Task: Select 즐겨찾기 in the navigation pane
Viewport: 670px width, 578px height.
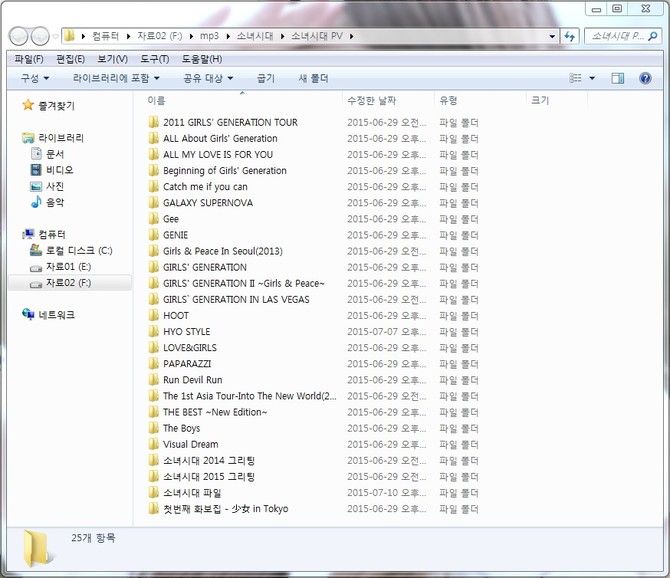Action: tap(56, 106)
